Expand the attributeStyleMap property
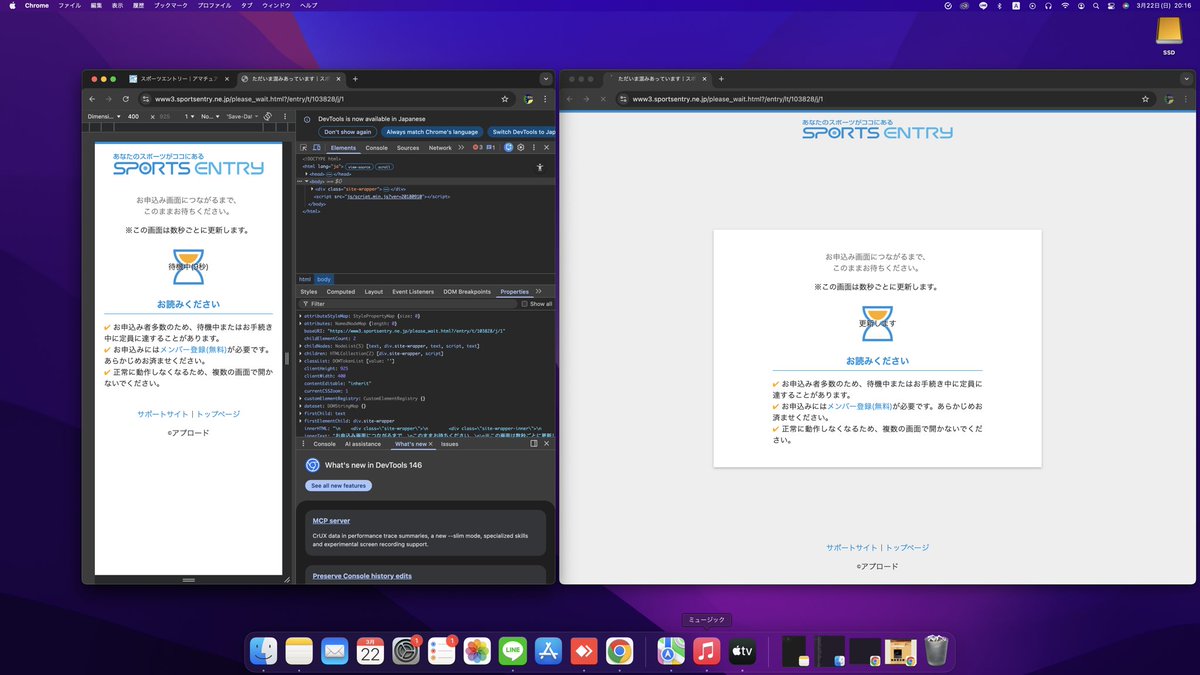Screen dimensions: 1200x675 click(302, 316)
